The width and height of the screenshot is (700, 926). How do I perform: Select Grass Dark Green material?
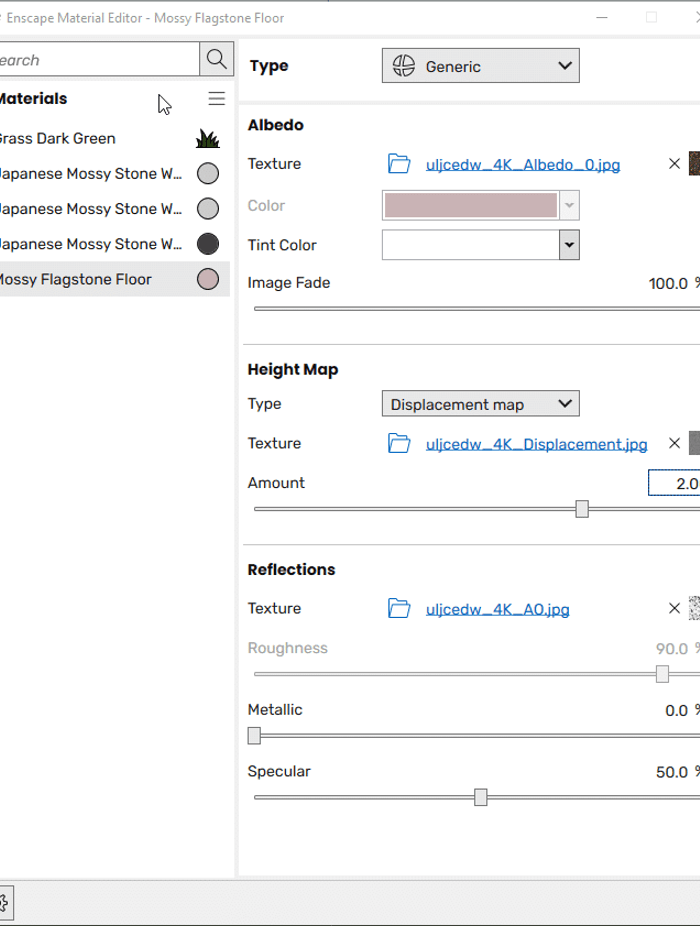click(x=58, y=139)
